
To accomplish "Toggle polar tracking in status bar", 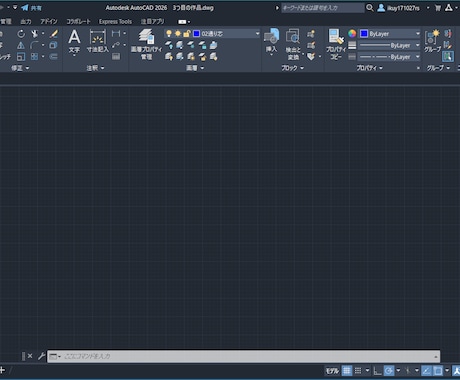I will (389, 370).
